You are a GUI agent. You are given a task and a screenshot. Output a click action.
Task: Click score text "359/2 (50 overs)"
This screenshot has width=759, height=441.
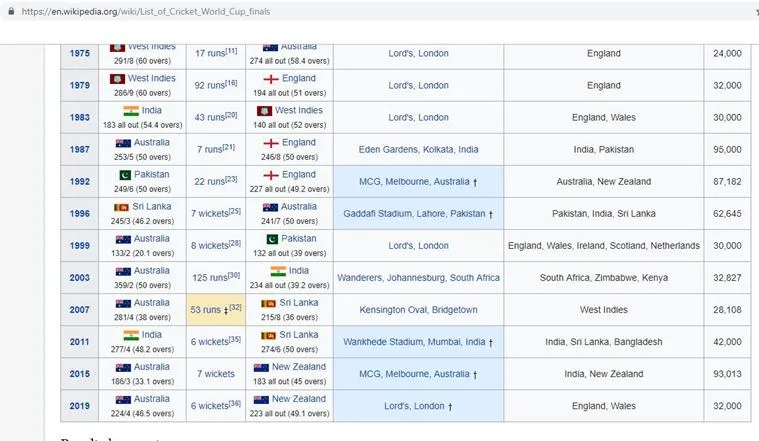point(142,285)
